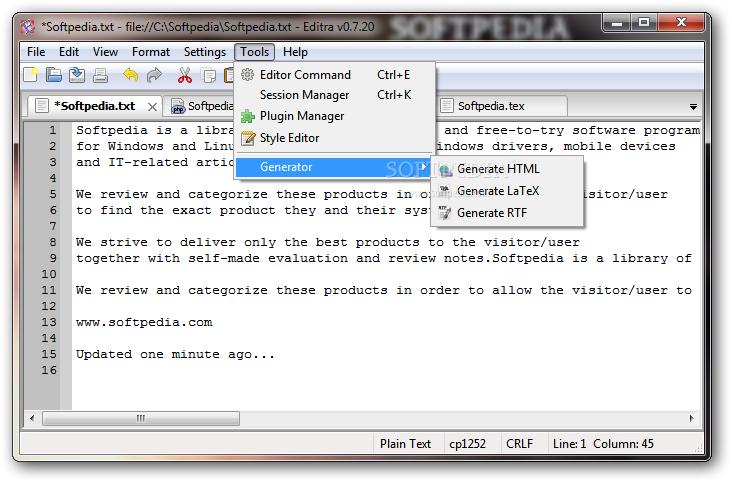
Task: Click the Editra app icon in title bar
Action: point(28,27)
